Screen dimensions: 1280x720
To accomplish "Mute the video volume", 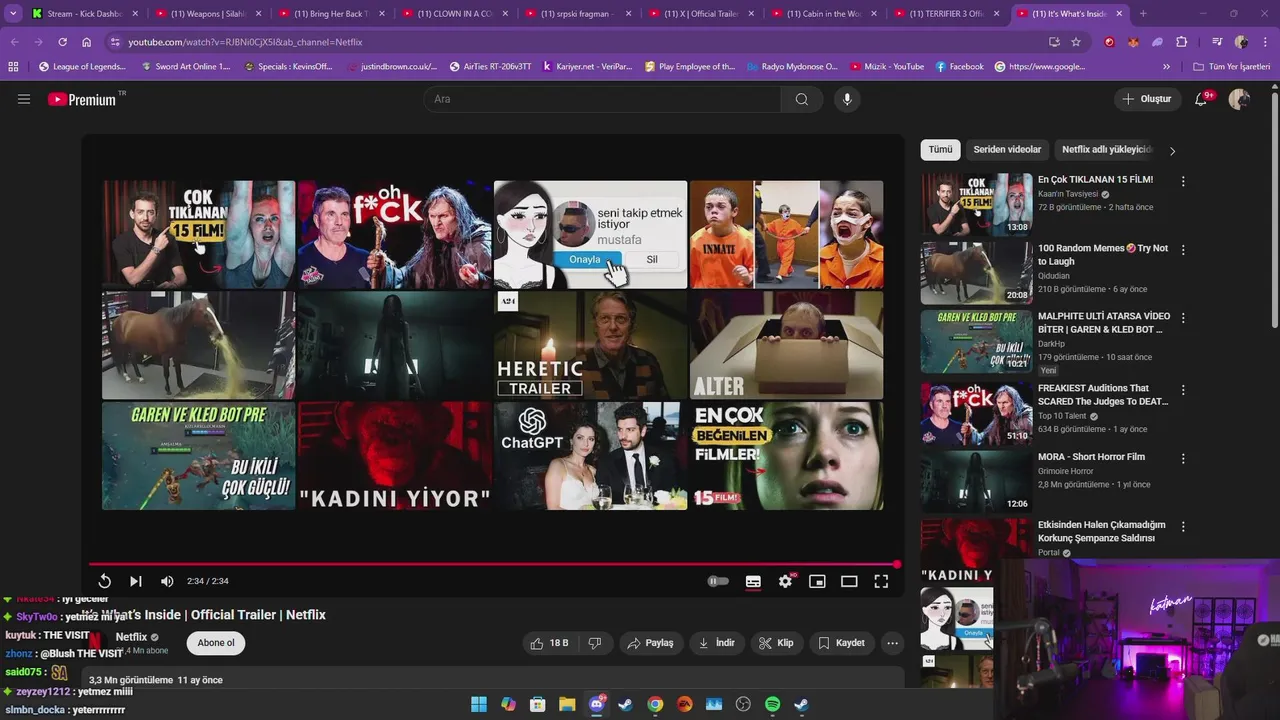I will [x=167, y=581].
